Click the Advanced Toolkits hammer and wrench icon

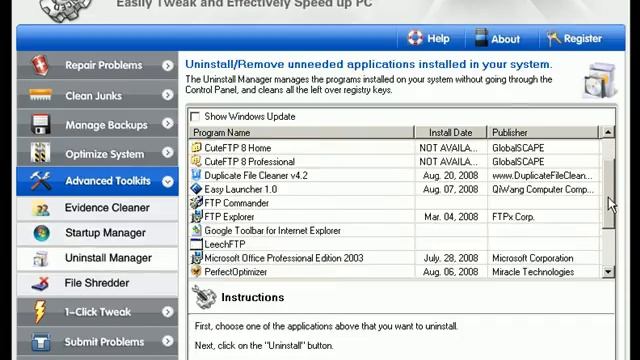tap(40, 181)
